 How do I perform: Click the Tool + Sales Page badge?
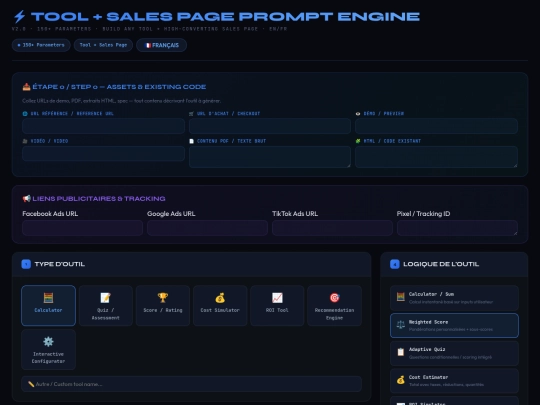pos(103,45)
